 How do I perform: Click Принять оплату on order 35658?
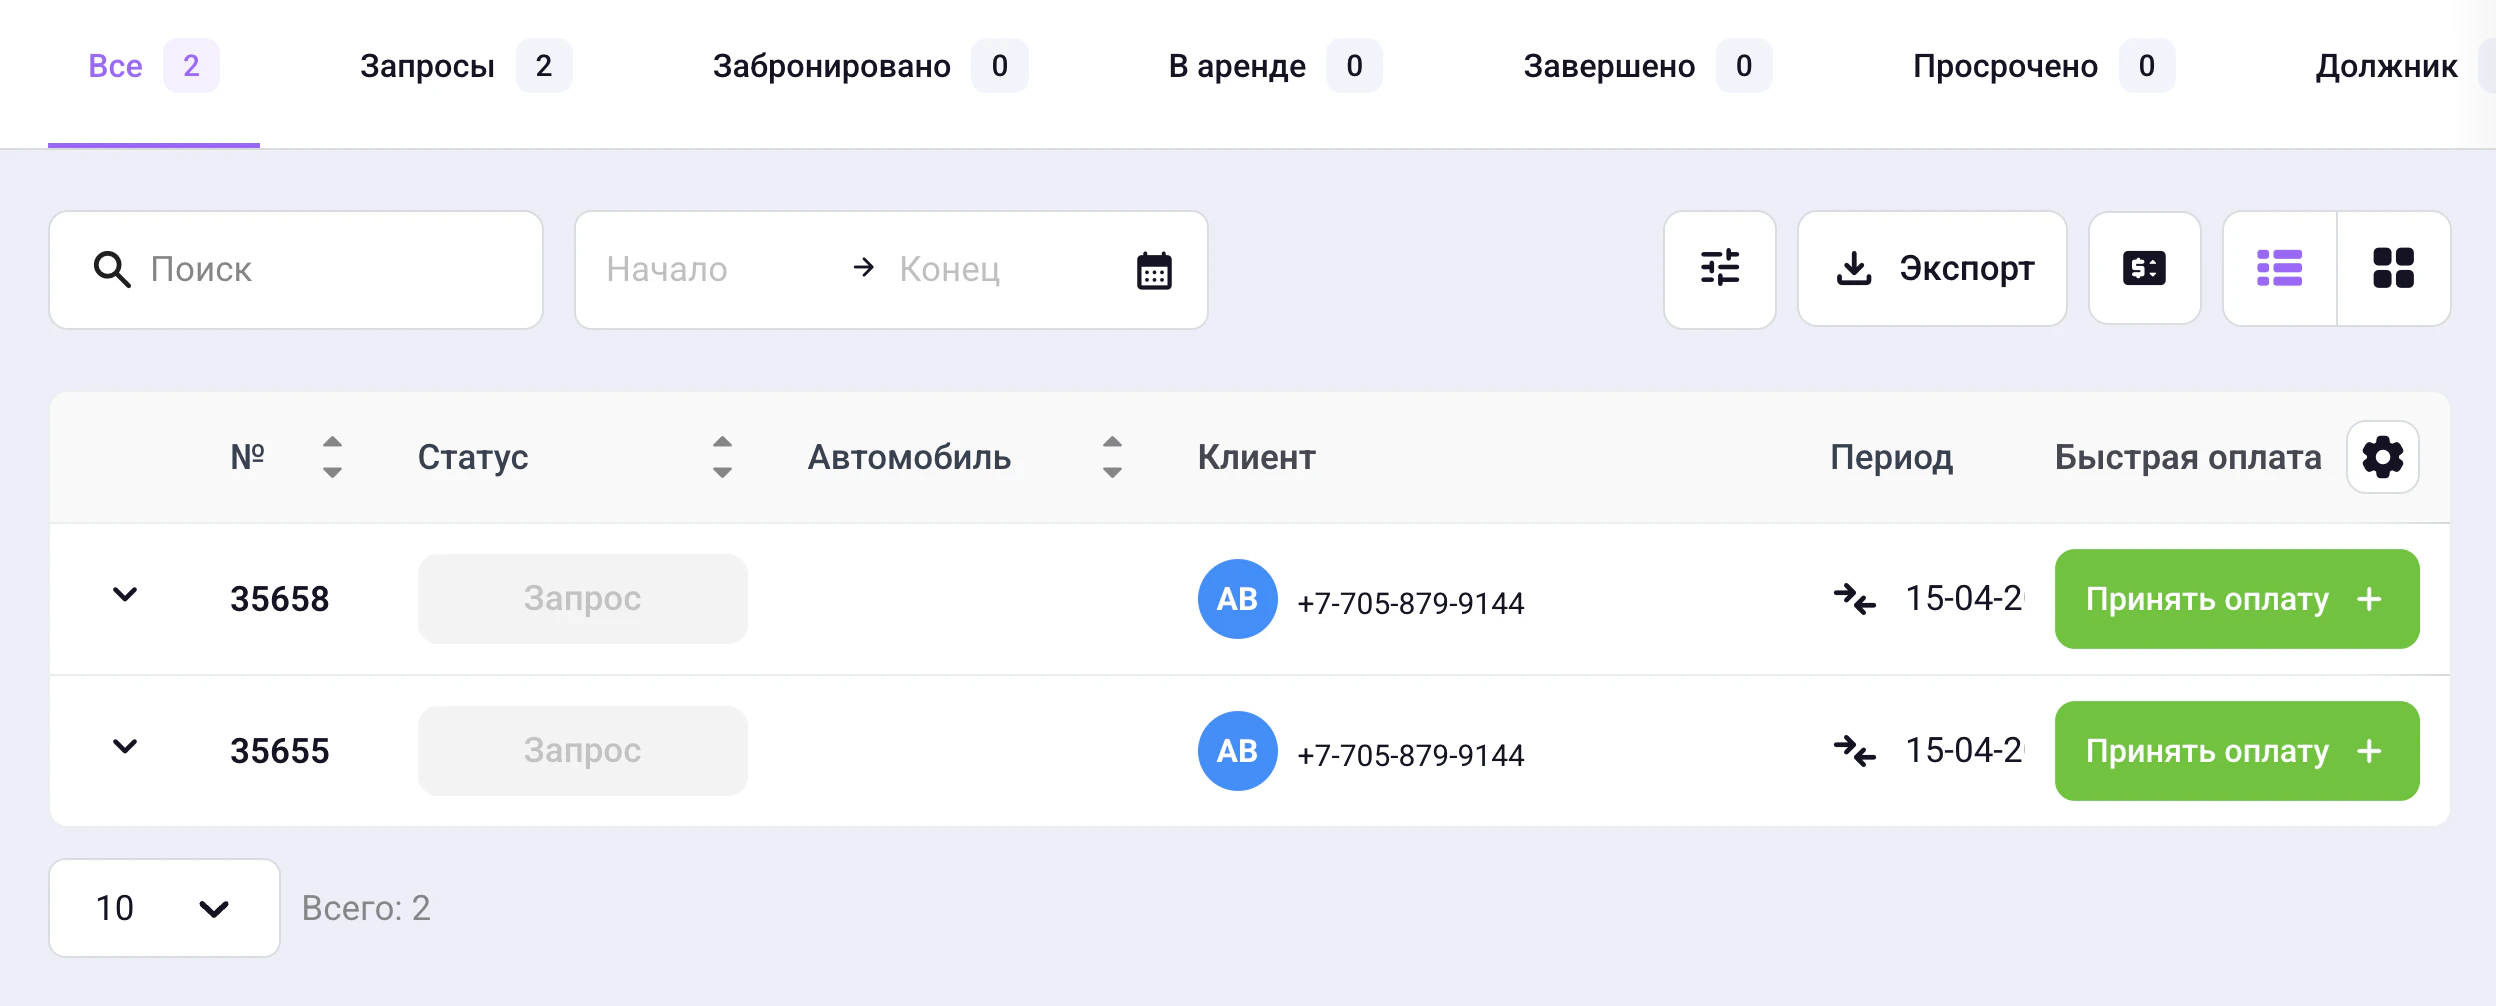(x=2236, y=599)
